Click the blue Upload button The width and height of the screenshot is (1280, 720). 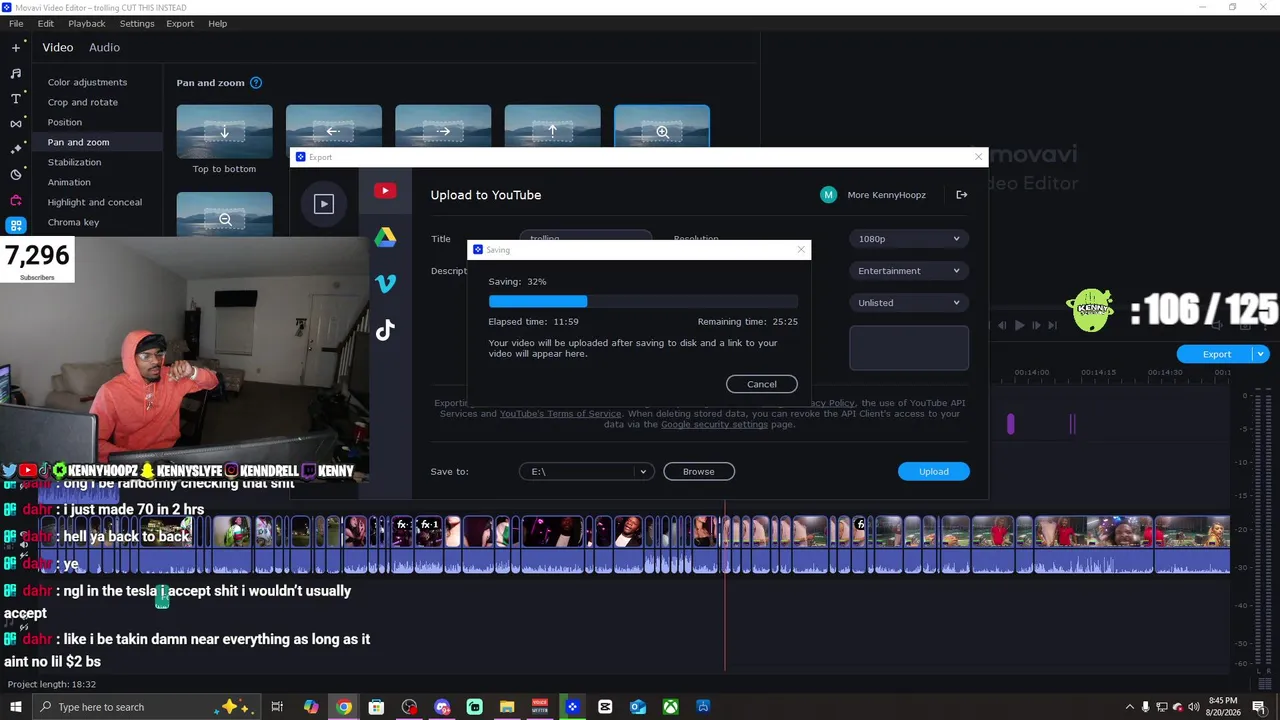934,472
